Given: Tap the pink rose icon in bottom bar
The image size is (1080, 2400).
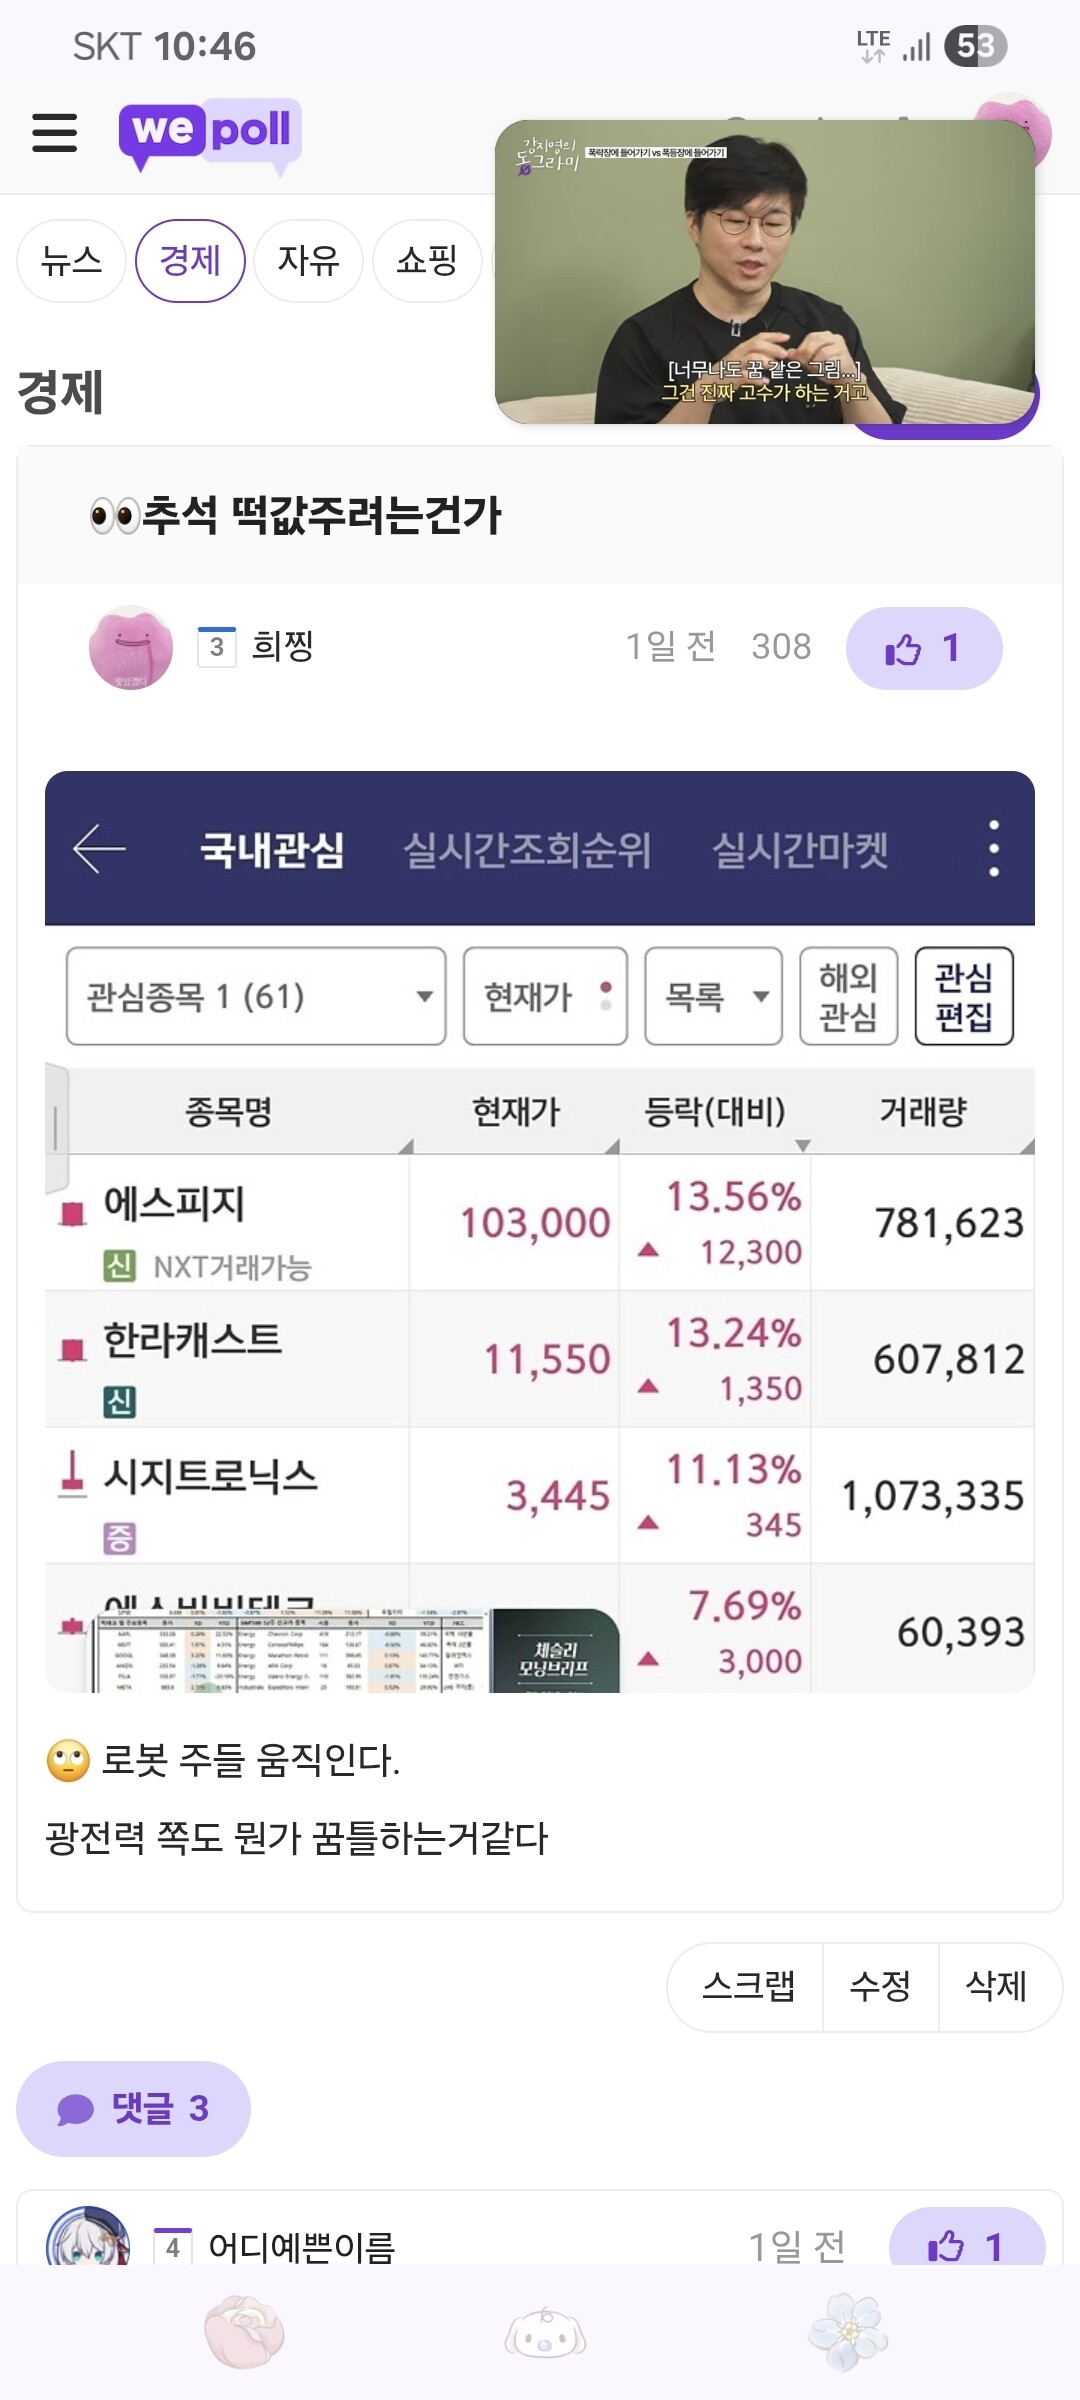Looking at the screenshot, I should click(x=244, y=2333).
